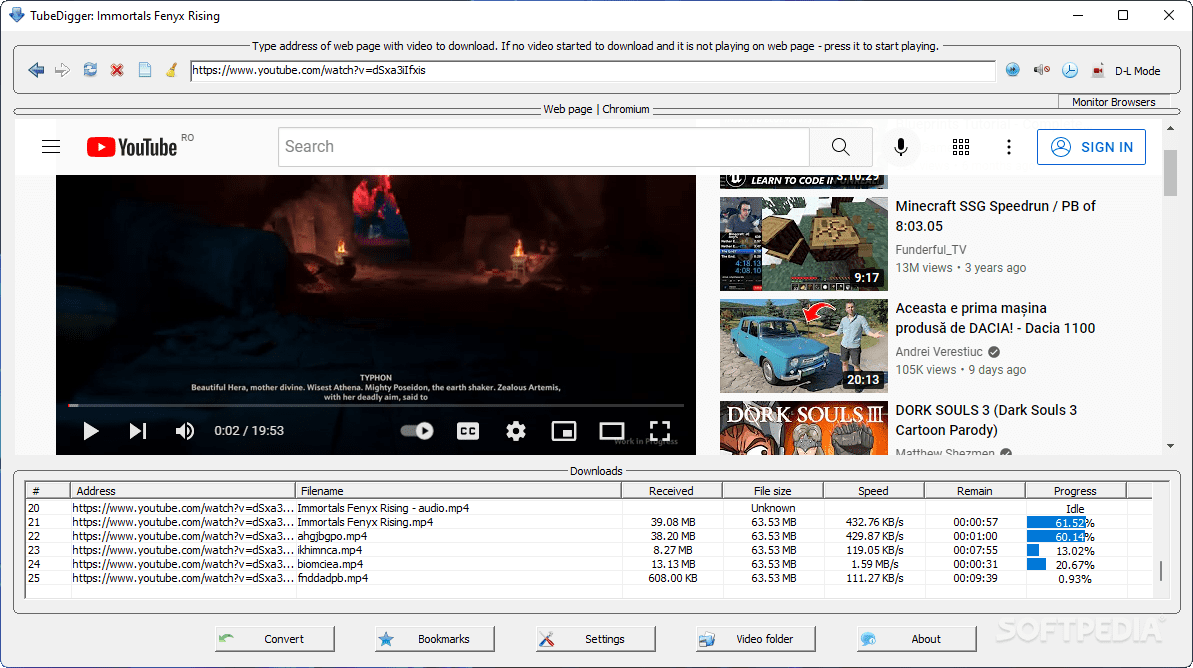Enable miniplayer mode
The height and width of the screenshot is (668, 1193).
pos(564,431)
